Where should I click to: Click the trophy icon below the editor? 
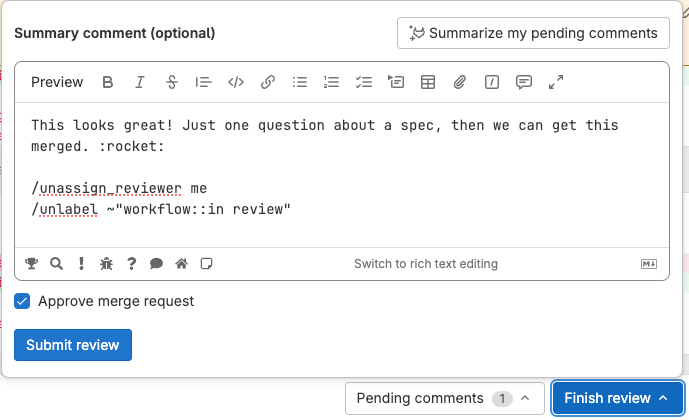32,264
